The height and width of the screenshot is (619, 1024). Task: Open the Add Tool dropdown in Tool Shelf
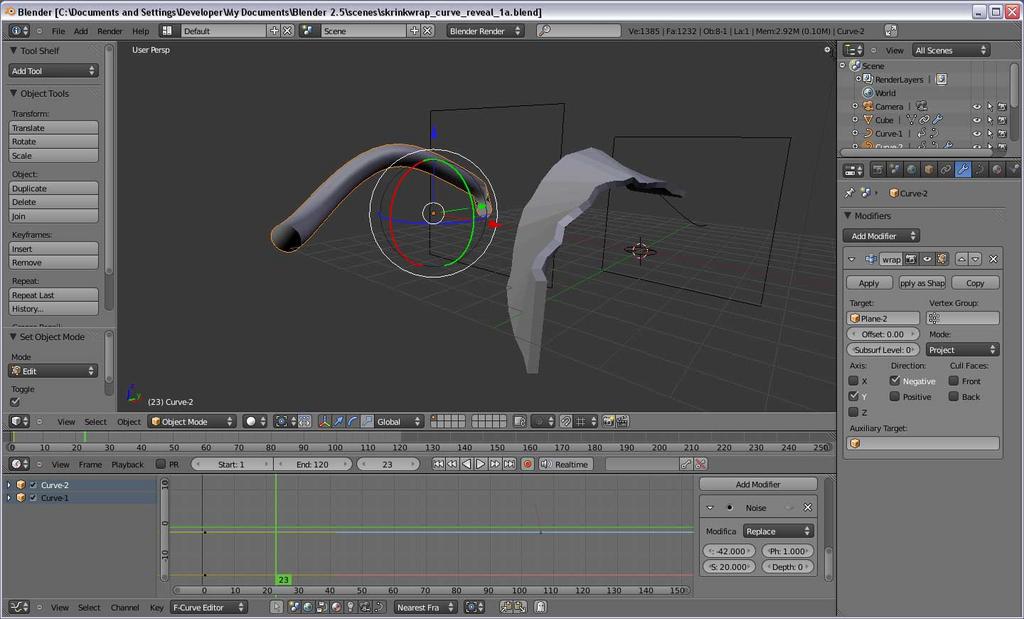tap(54, 71)
